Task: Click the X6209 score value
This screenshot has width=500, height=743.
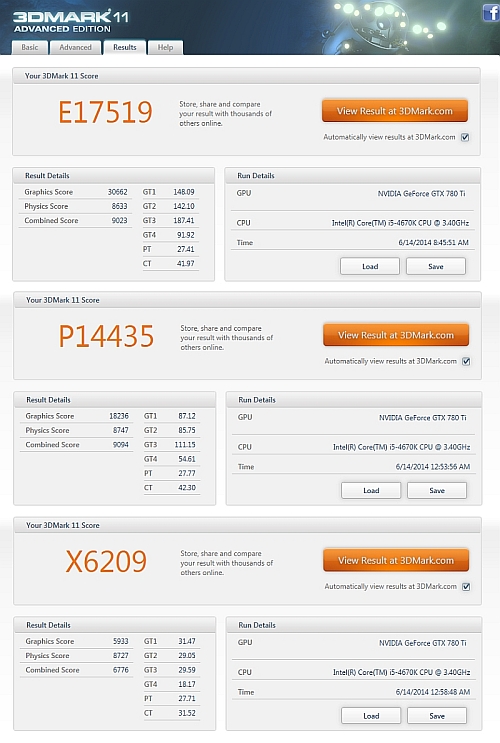Action: pos(106,562)
